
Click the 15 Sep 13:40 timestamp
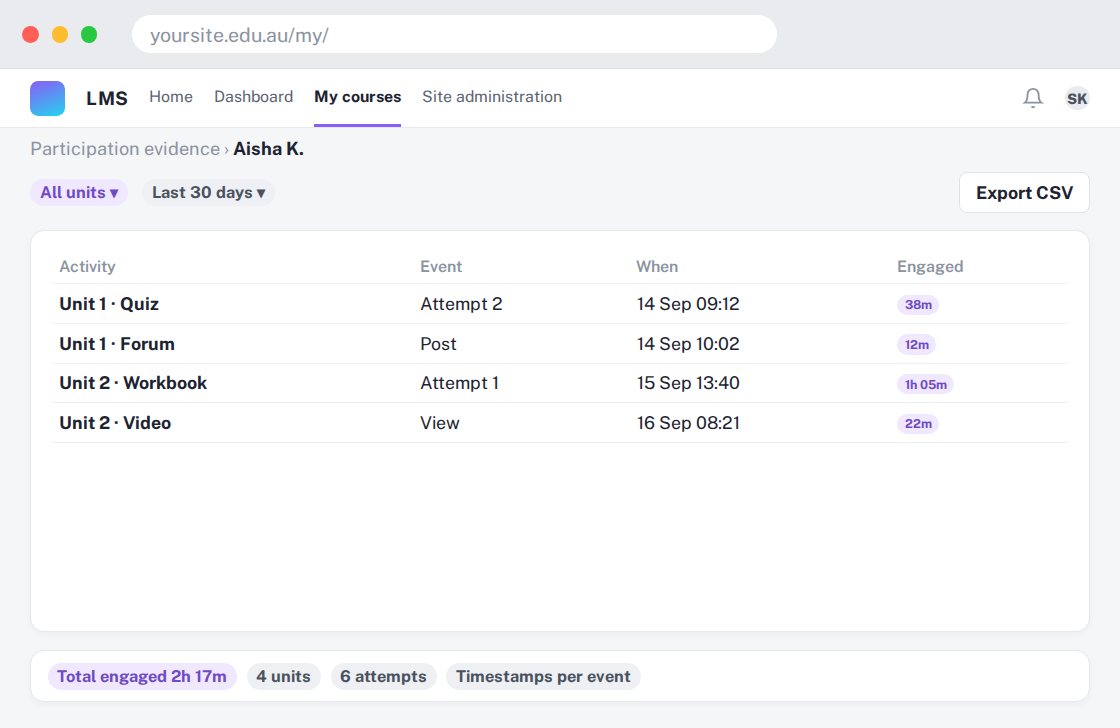(x=688, y=383)
